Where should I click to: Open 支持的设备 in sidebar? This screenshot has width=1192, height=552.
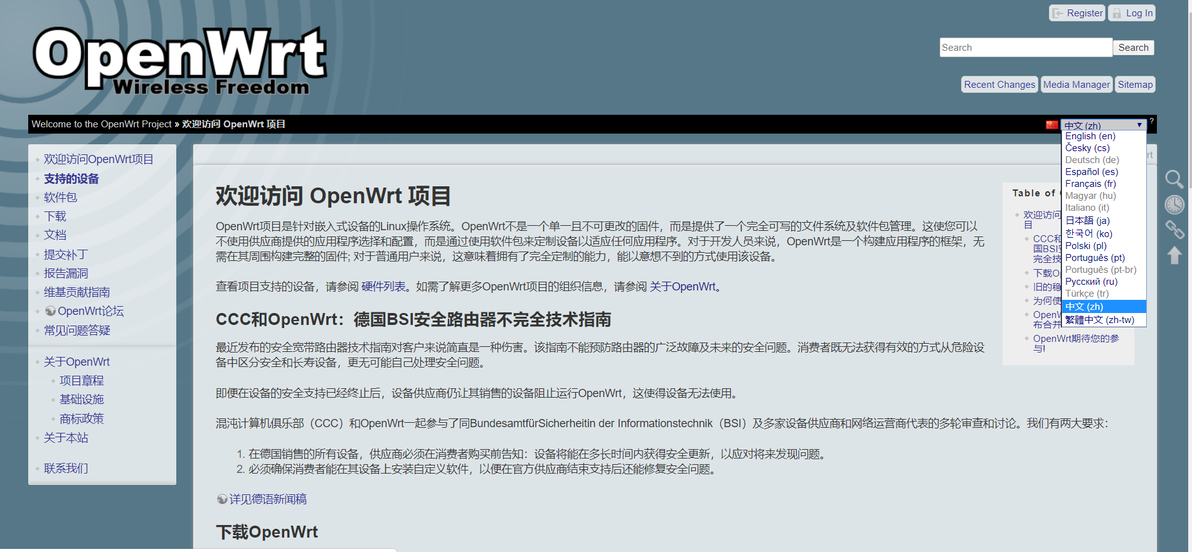pyautogui.click(x=71, y=179)
